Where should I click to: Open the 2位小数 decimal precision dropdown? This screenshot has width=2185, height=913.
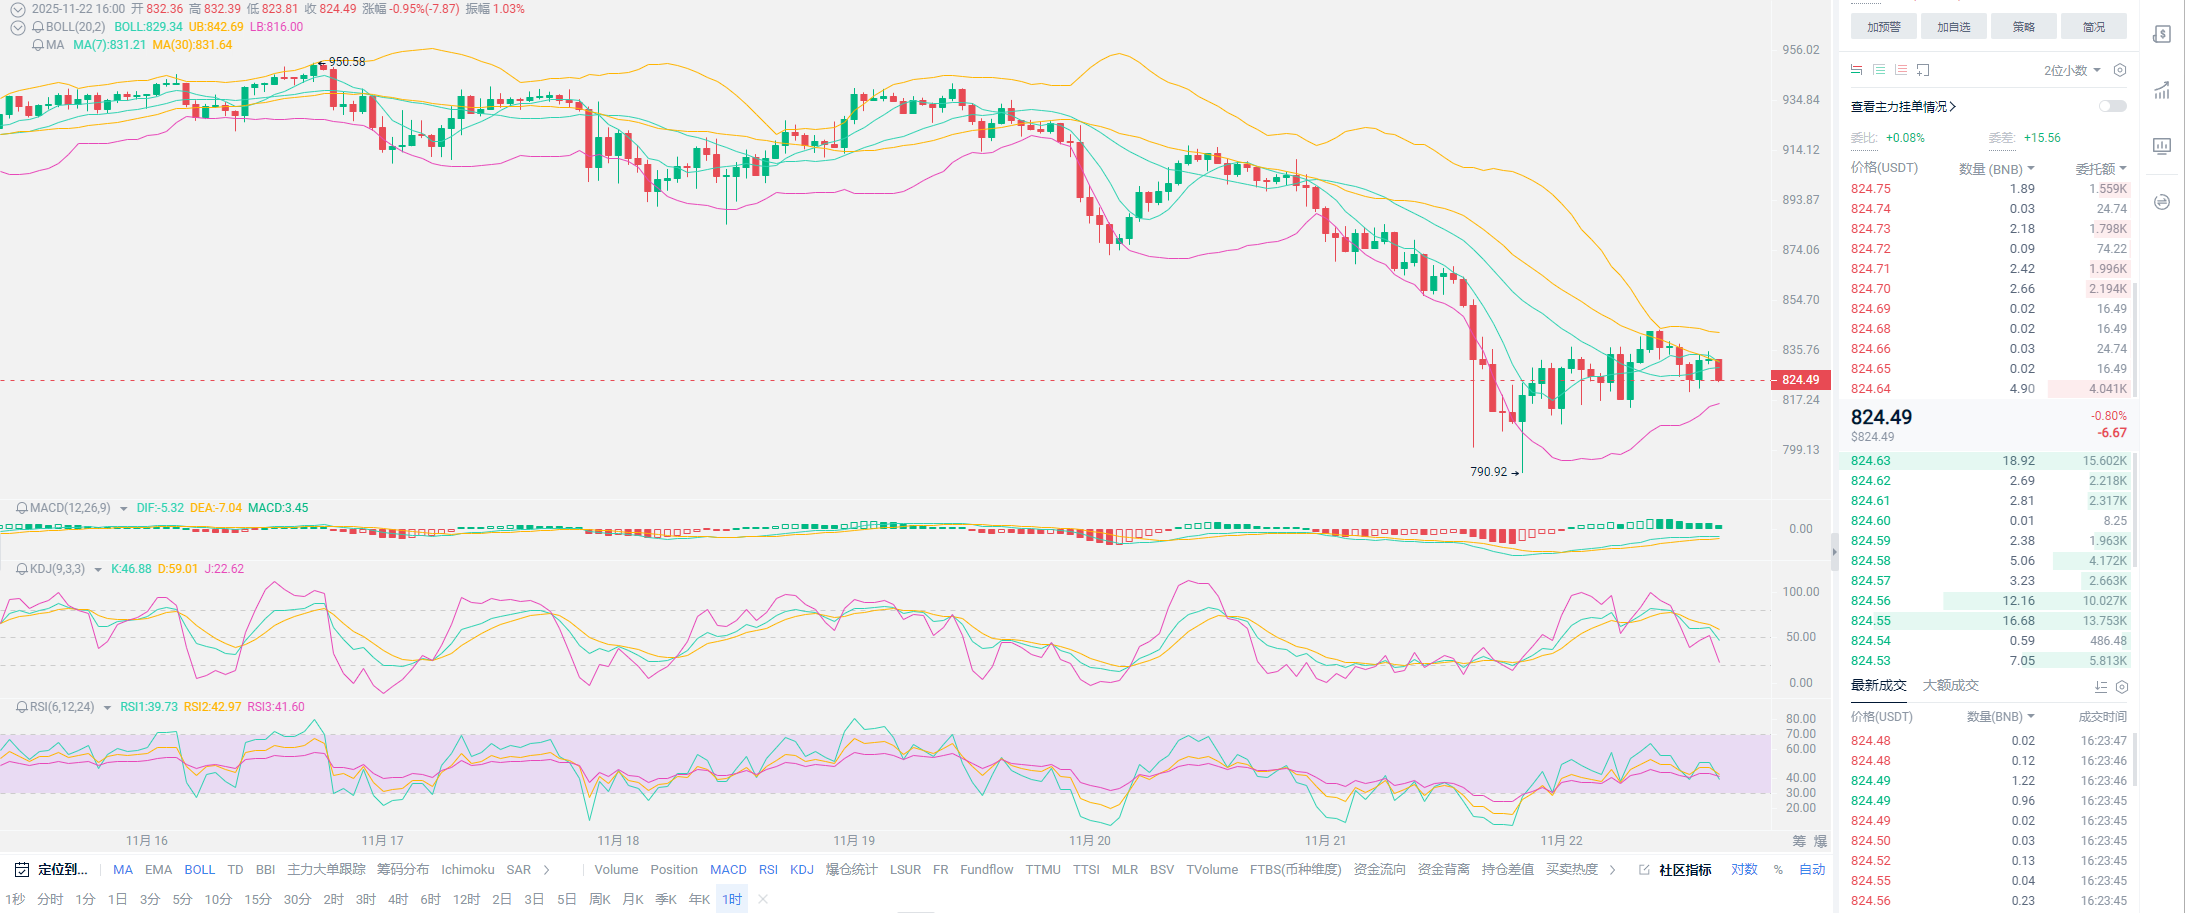point(2071,71)
